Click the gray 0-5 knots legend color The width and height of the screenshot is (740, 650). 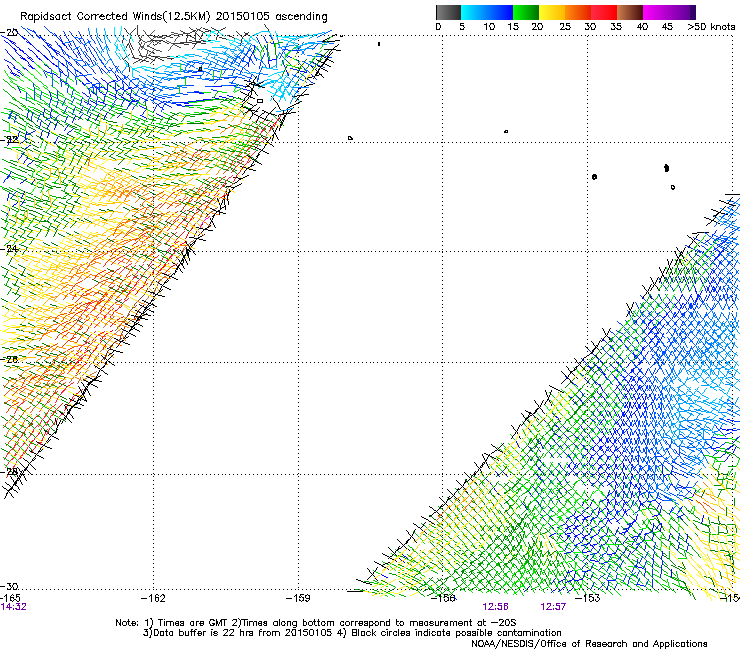coord(448,12)
